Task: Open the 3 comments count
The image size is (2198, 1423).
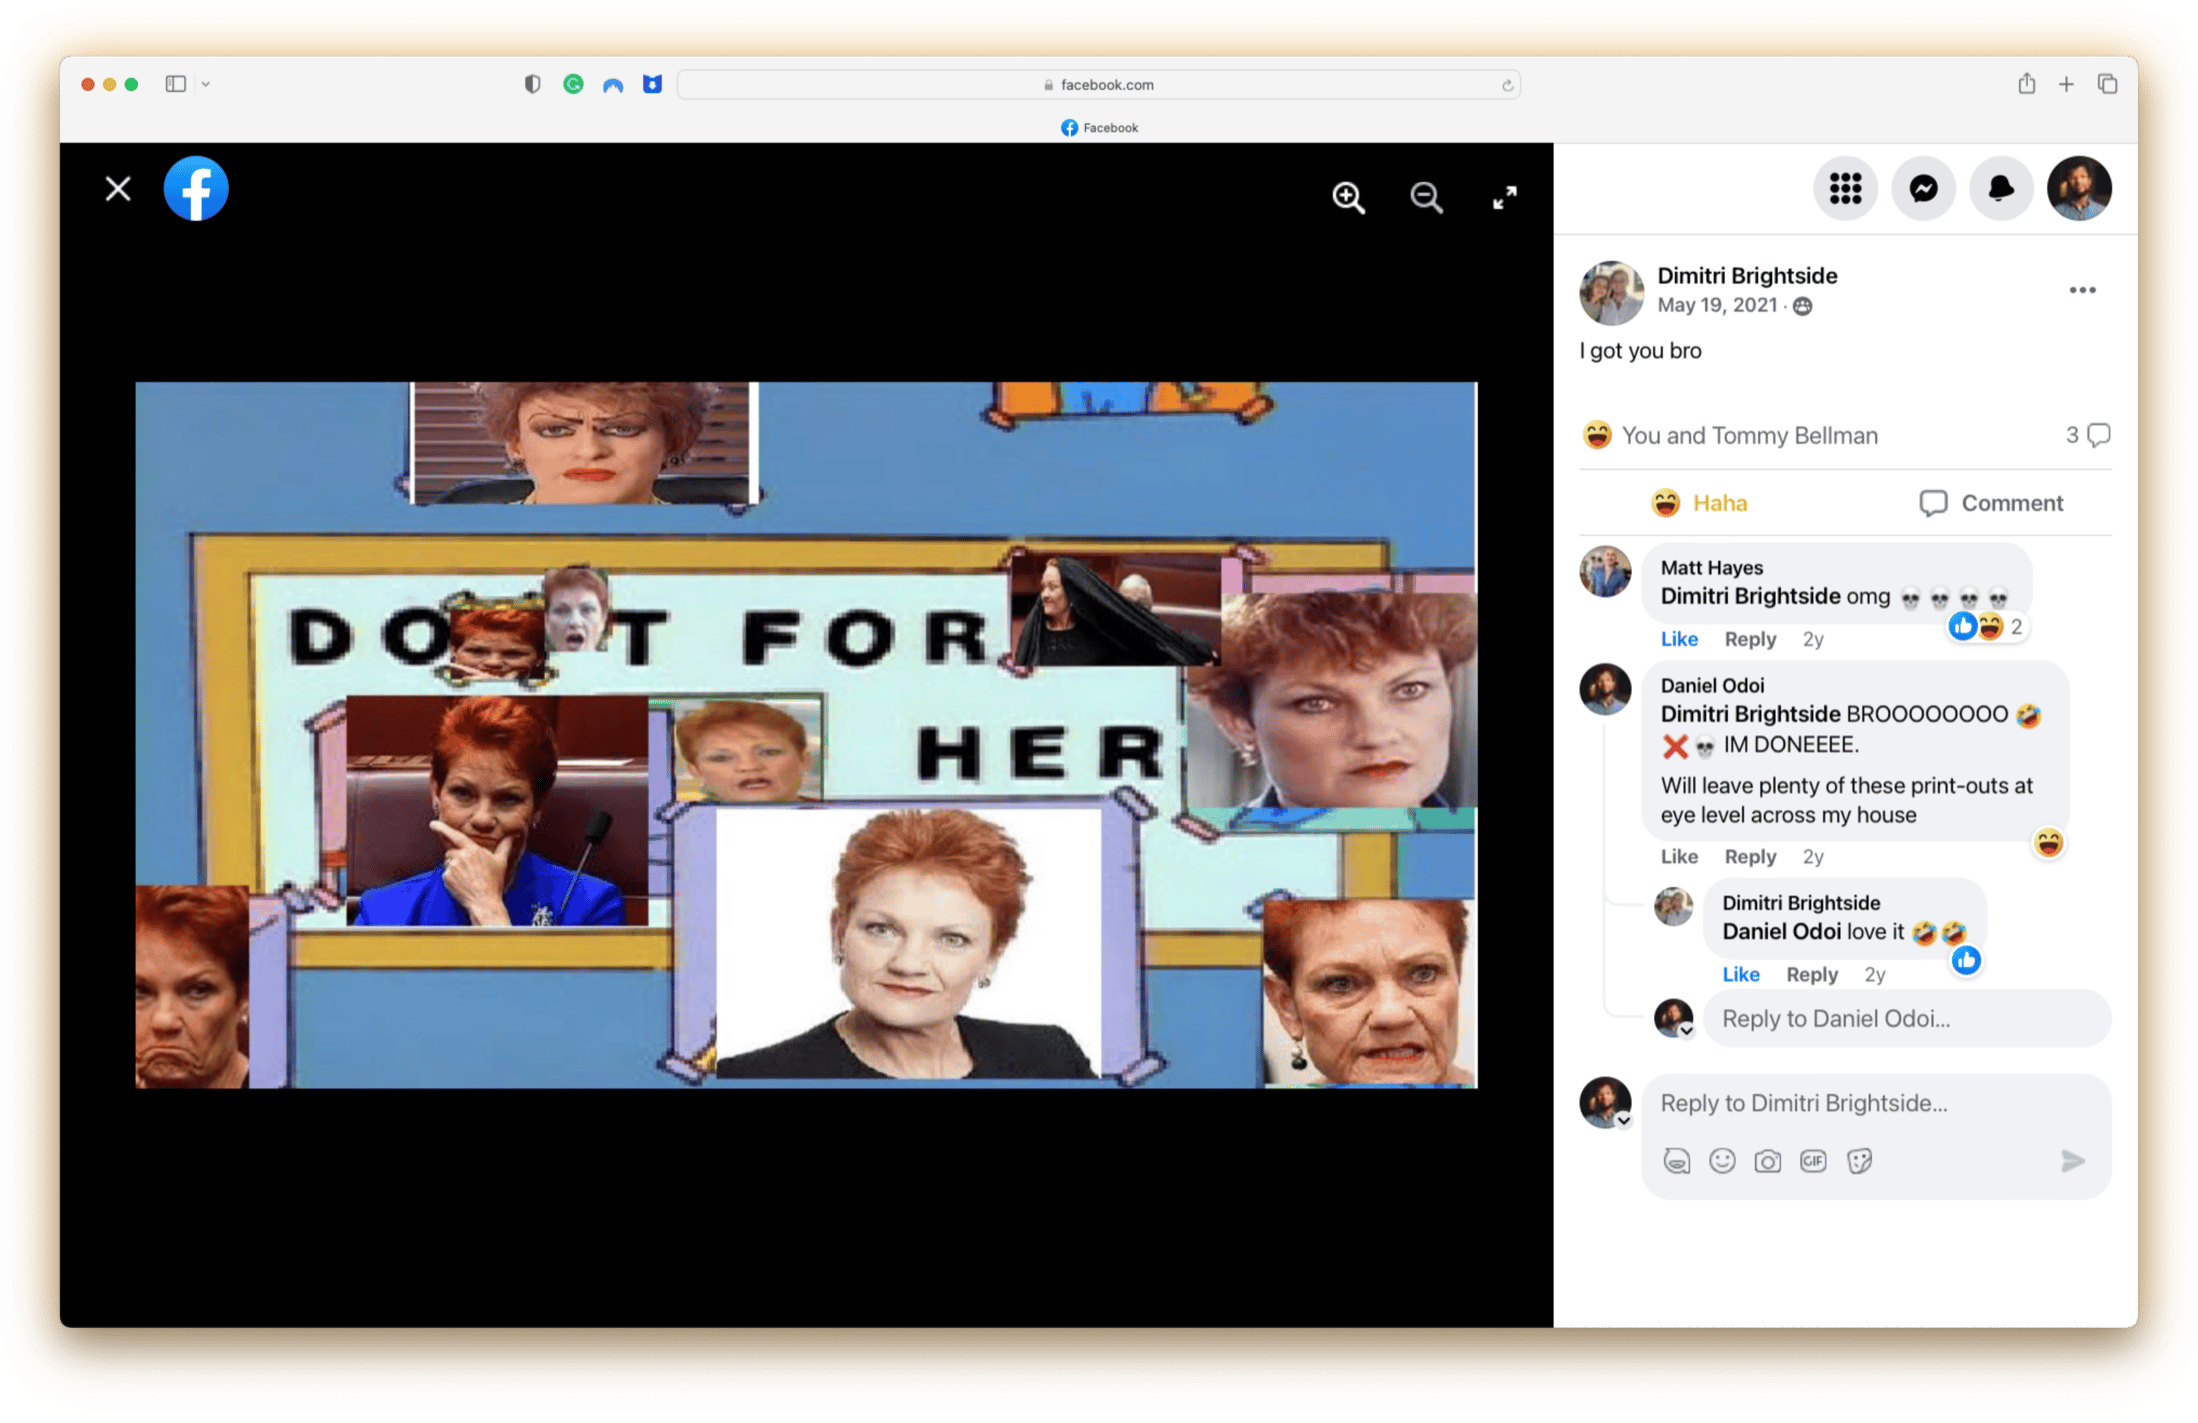Action: click(x=2088, y=435)
